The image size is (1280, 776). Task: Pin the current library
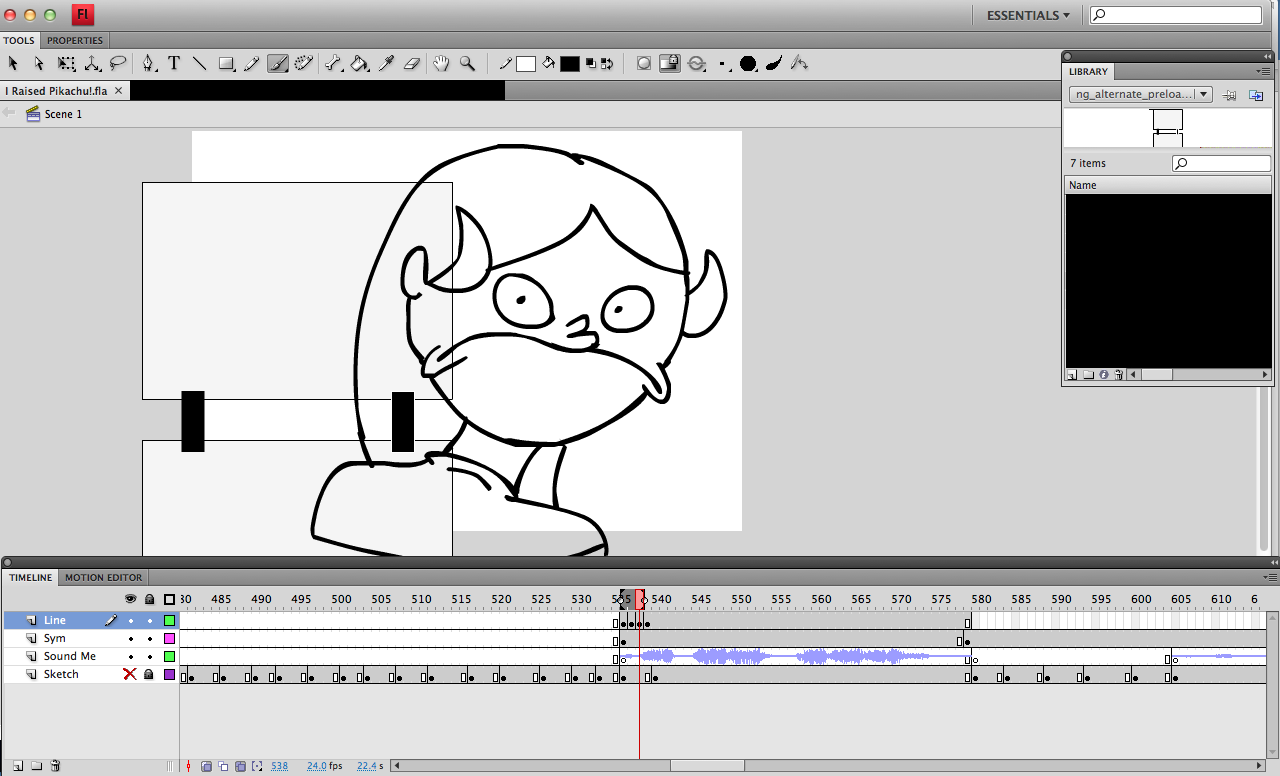pyautogui.click(x=1230, y=94)
